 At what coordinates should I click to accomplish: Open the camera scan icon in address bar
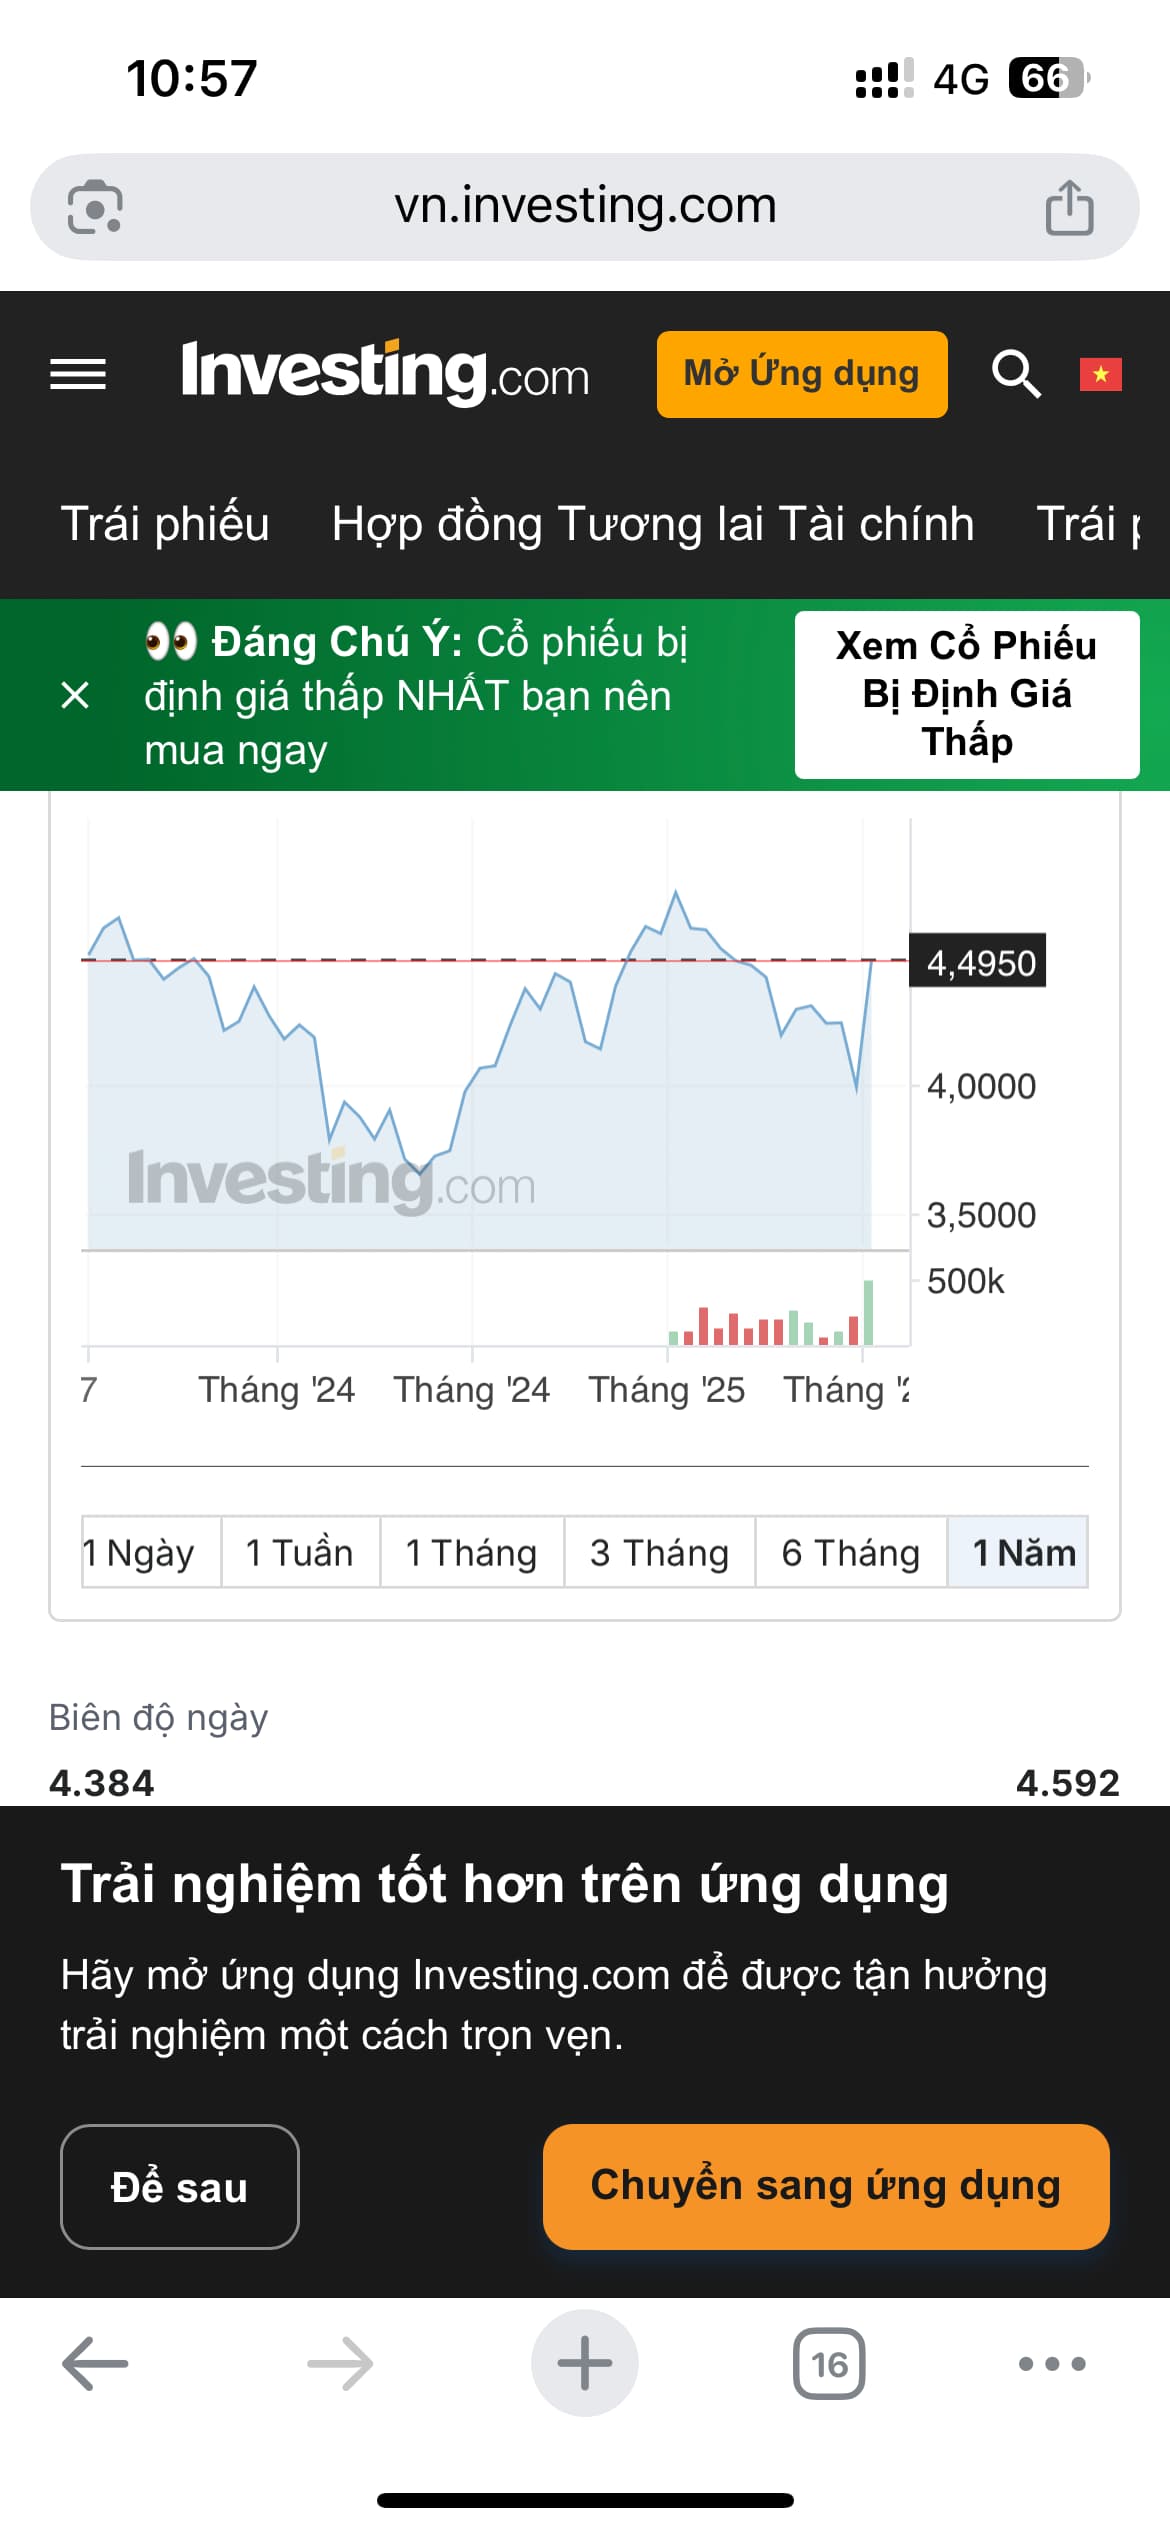(95, 208)
